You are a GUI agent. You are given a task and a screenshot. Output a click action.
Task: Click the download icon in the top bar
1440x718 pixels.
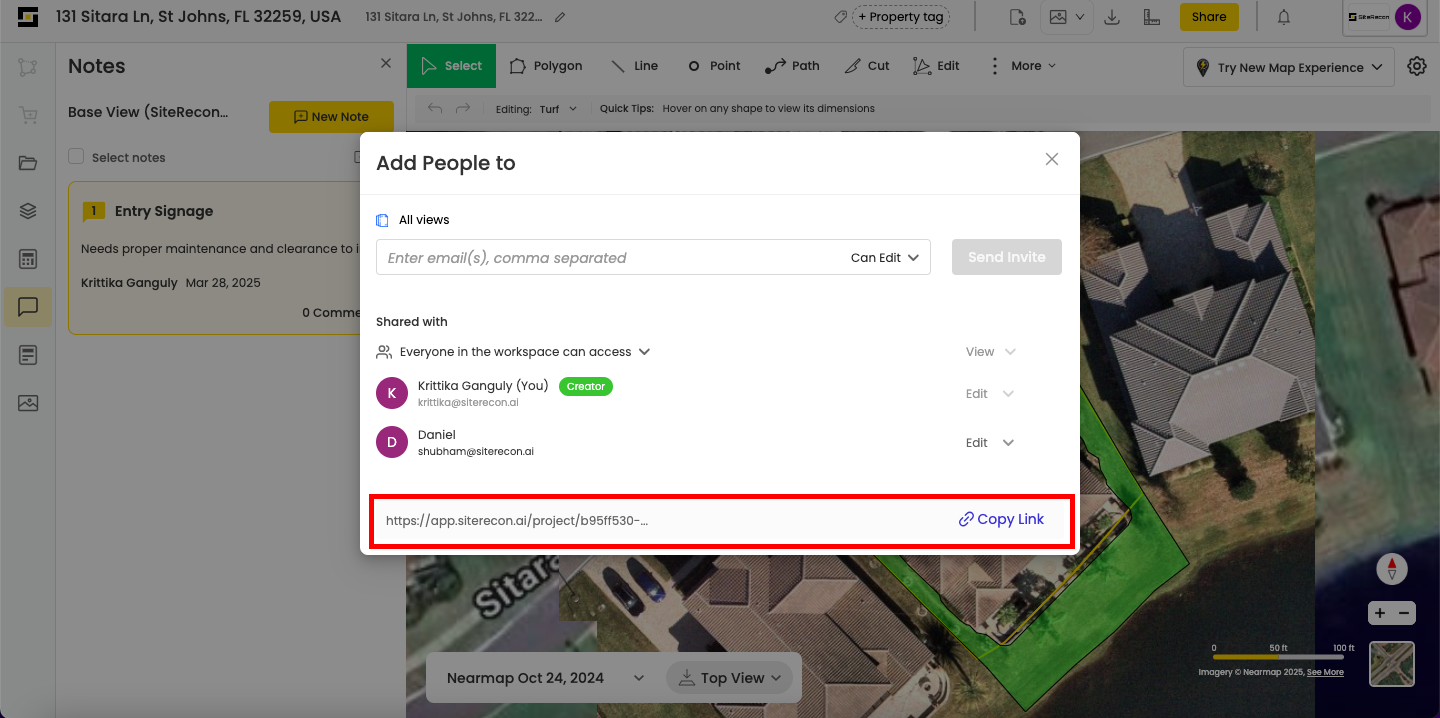[1112, 17]
